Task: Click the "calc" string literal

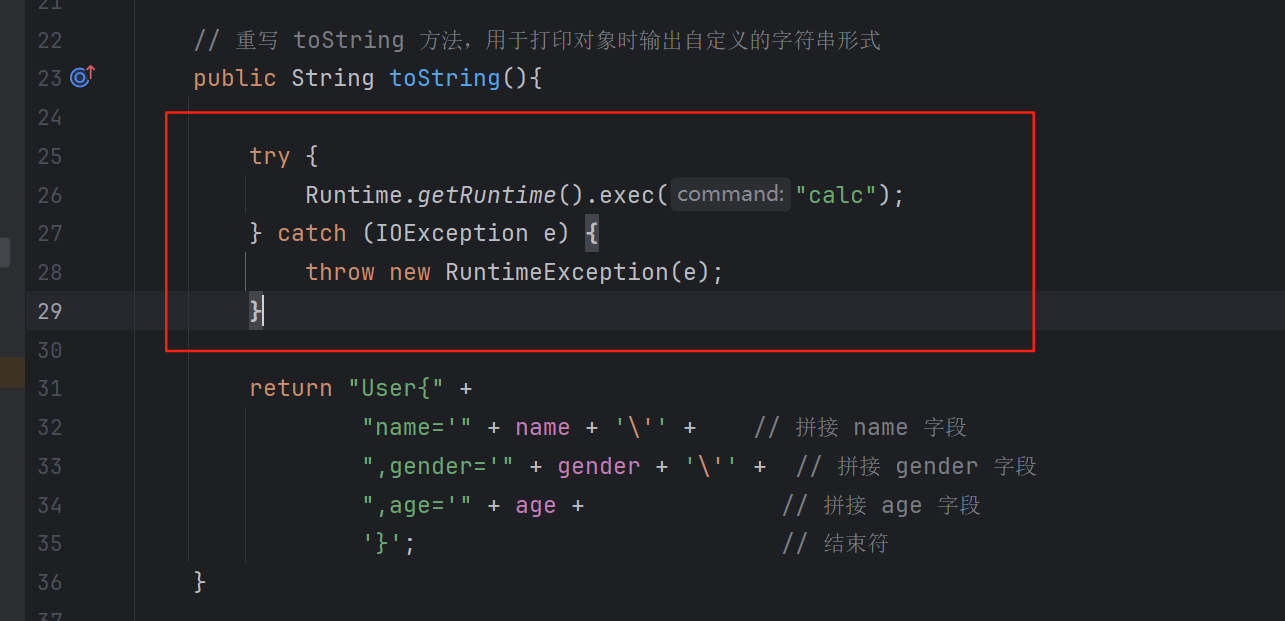Action: [x=836, y=195]
